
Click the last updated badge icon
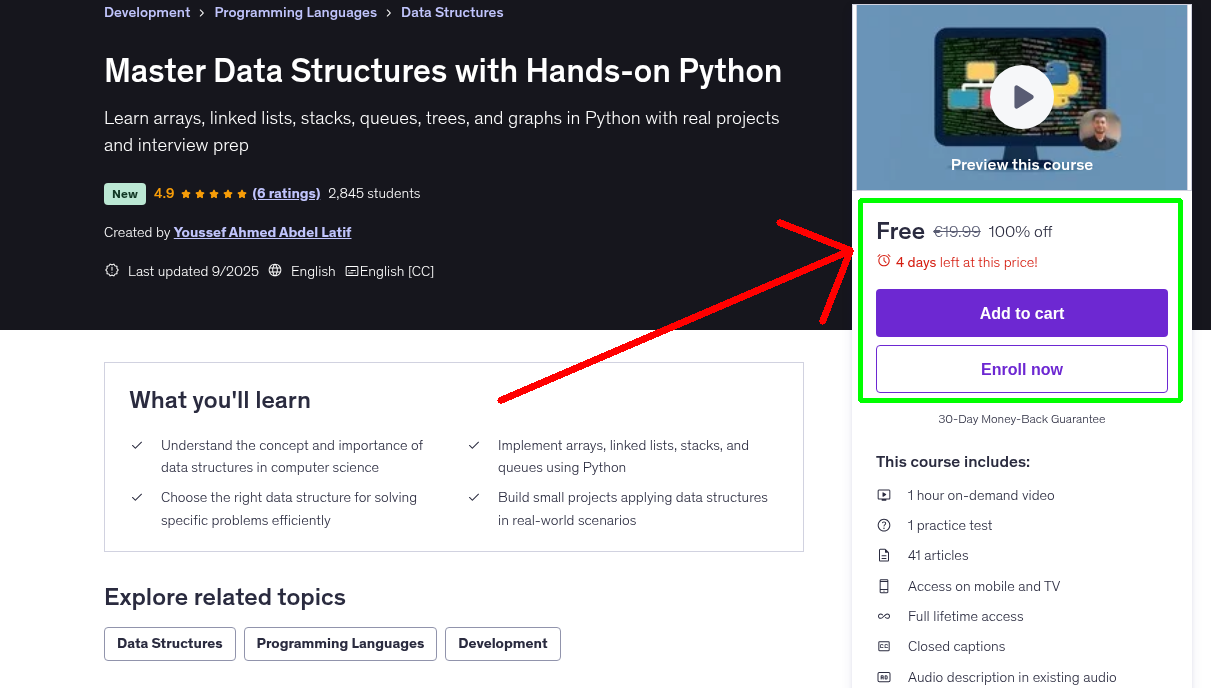tap(112, 271)
